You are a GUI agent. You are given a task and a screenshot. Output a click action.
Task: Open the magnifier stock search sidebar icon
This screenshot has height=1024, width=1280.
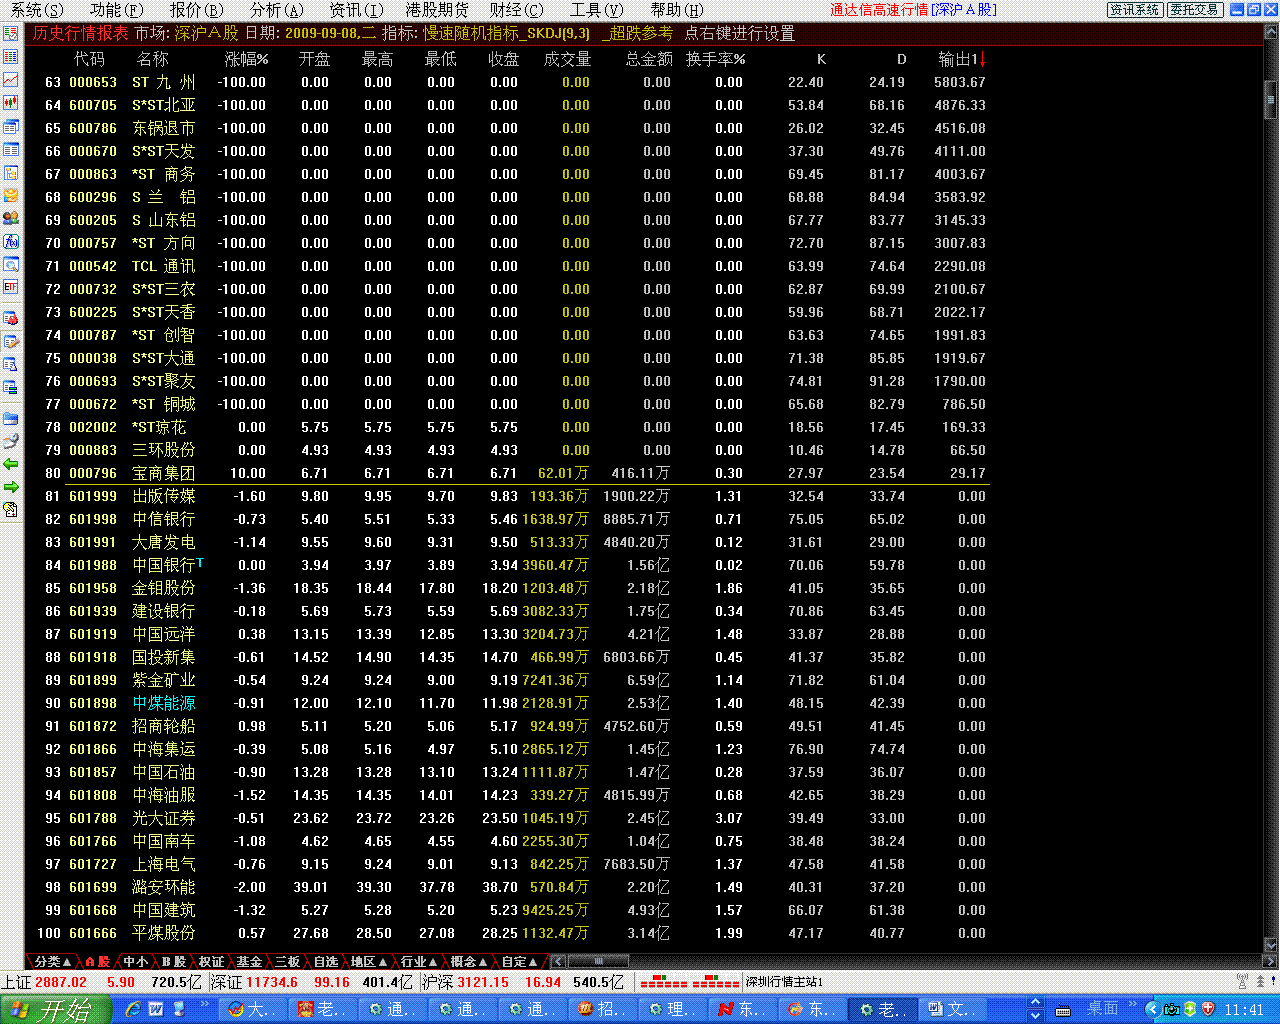click(x=11, y=265)
